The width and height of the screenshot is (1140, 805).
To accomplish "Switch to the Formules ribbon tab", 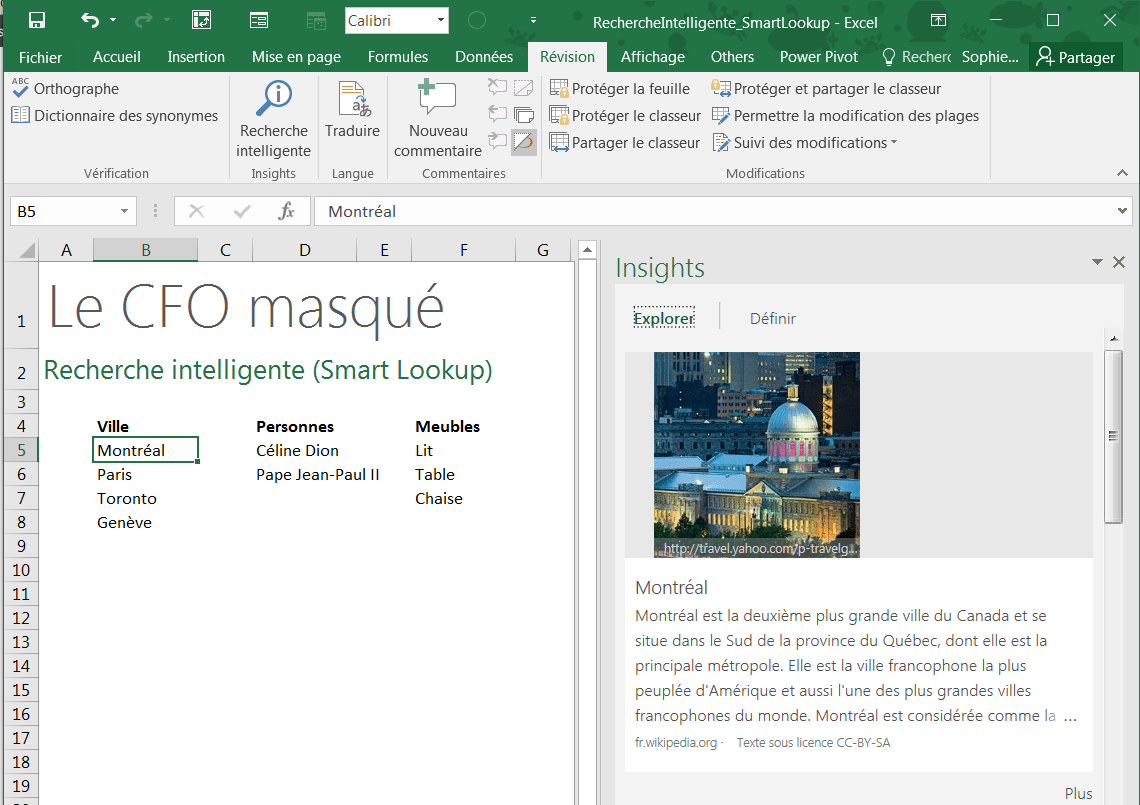I will click(x=397, y=57).
